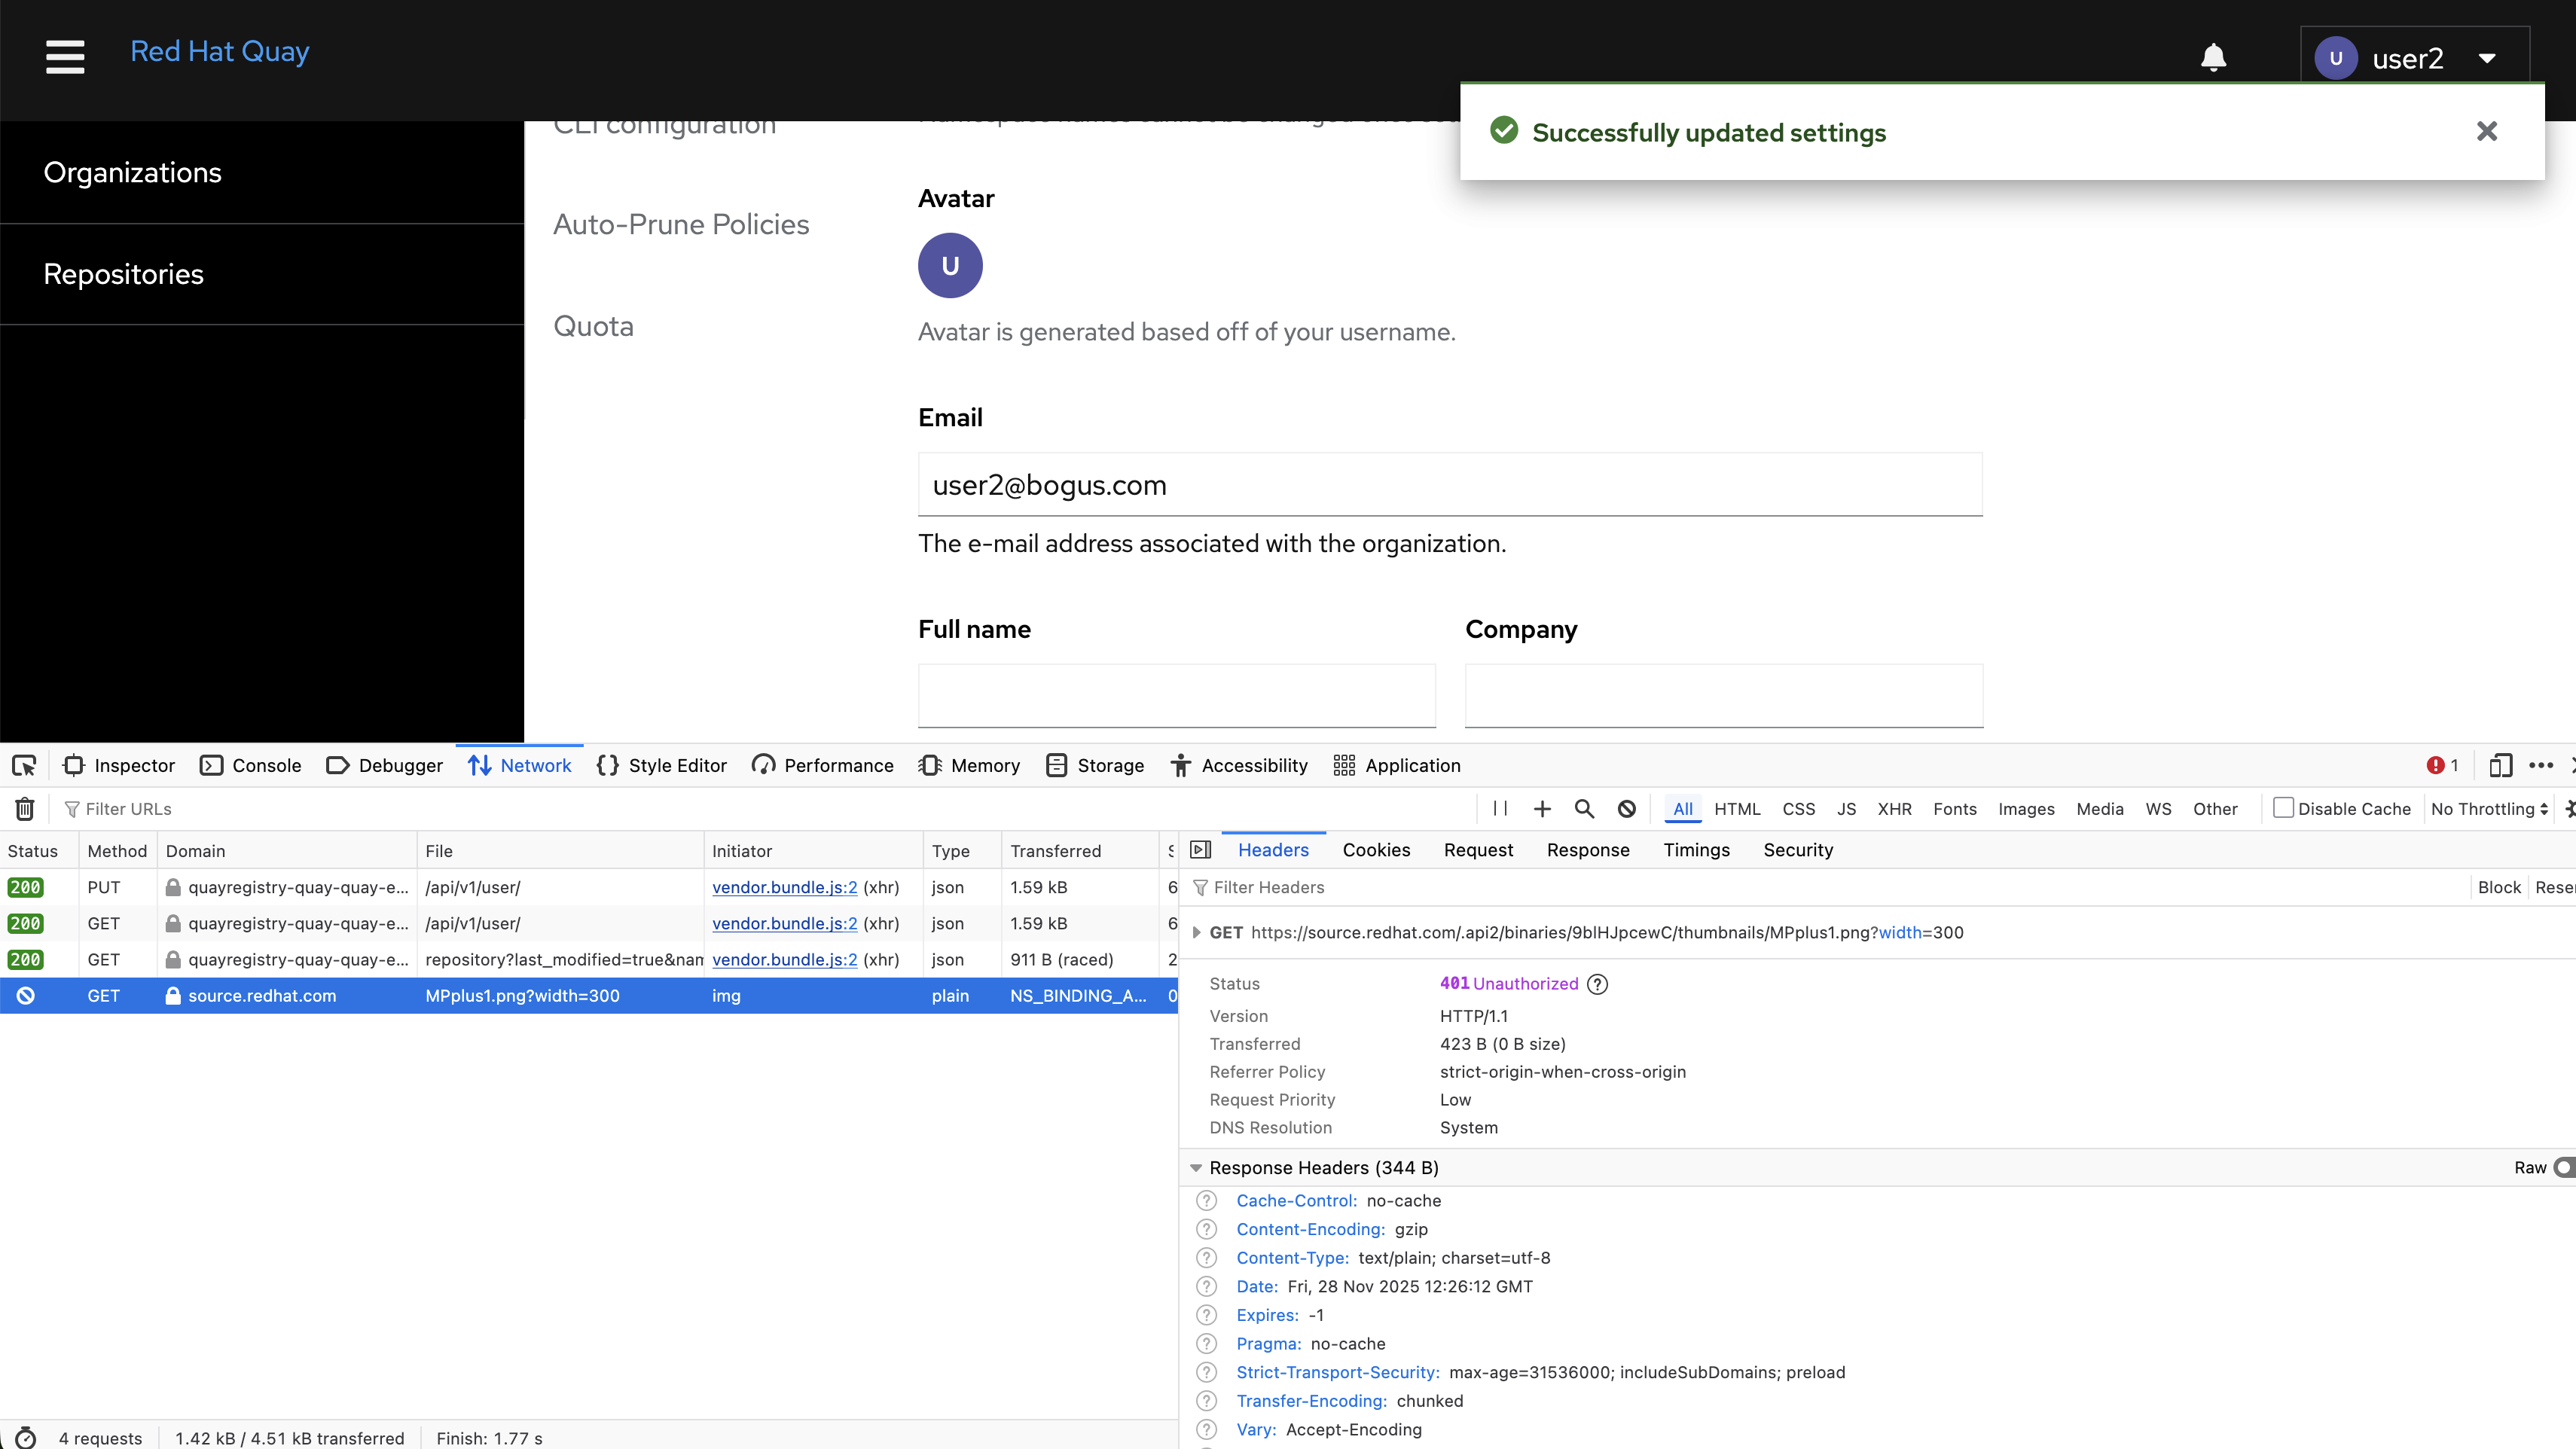Click the Email input field
Image resolution: width=2576 pixels, height=1449 pixels.
coord(1450,485)
